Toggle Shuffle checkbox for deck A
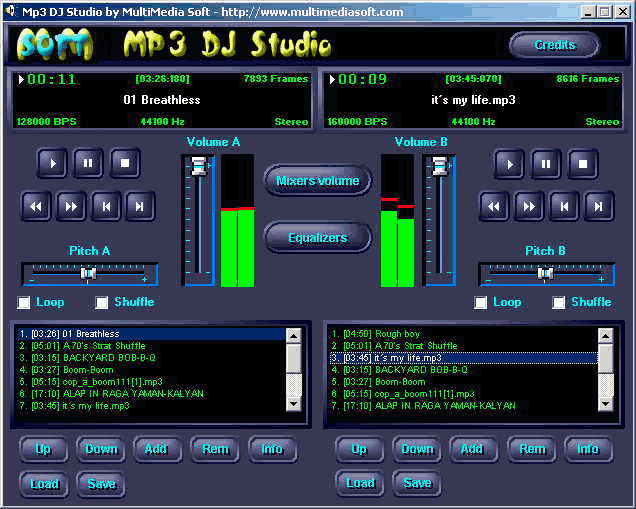Screen dimensions: 636x509 coord(102,302)
